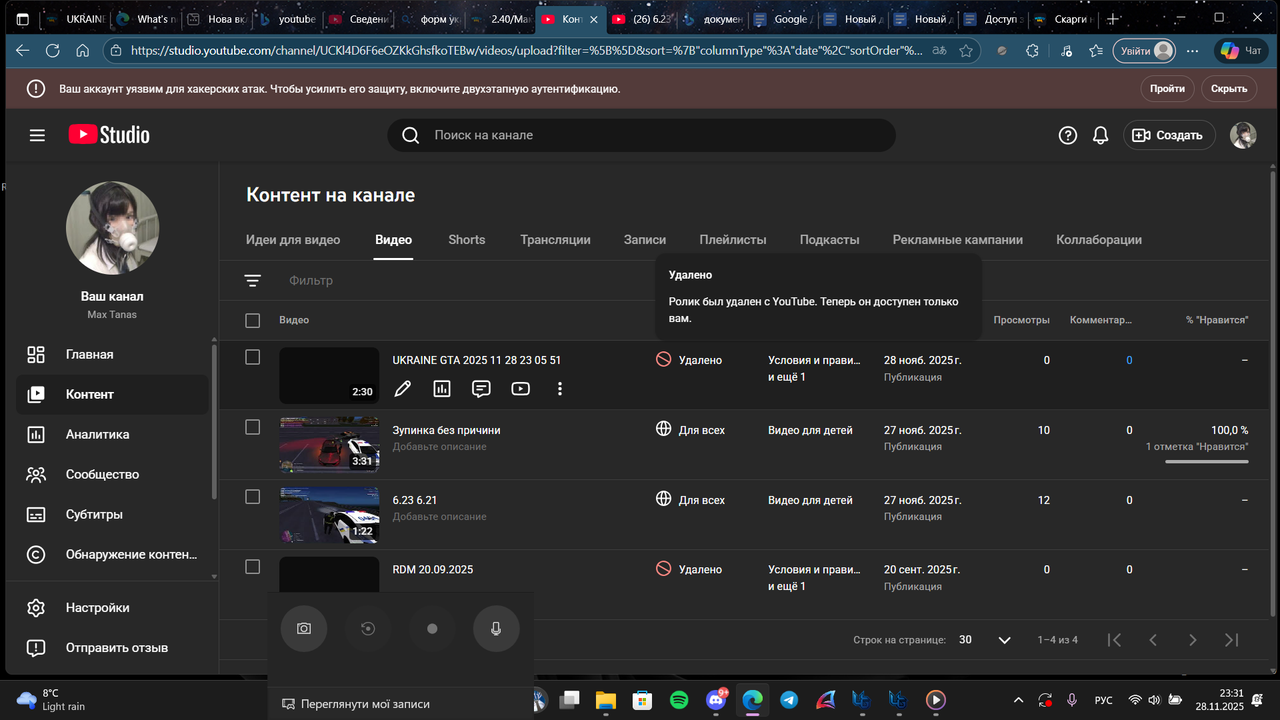Image resolution: width=1280 pixels, height=720 pixels.
Task: Take a screenshot with Game Bar camera button
Action: point(304,629)
